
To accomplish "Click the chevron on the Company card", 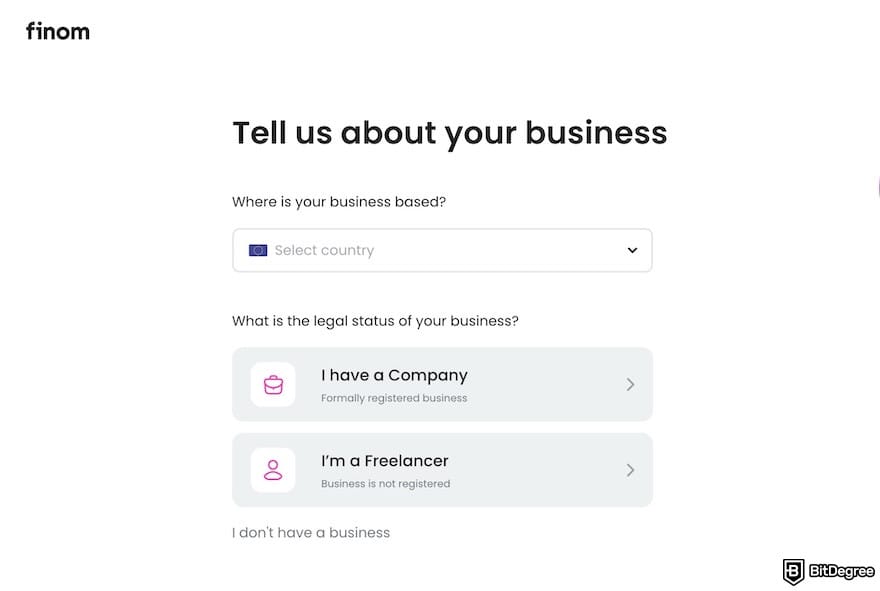I will click(x=631, y=384).
